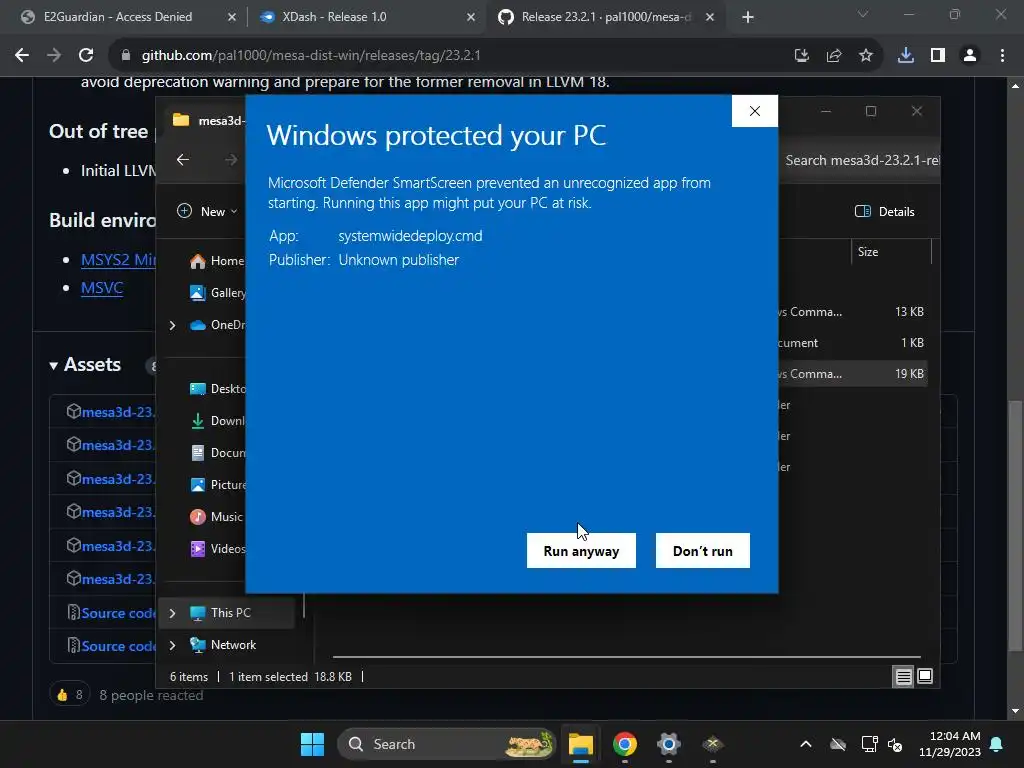Image resolution: width=1024 pixels, height=768 pixels.
Task: Select the 13 KB file row
Action: click(x=852, y=312)
